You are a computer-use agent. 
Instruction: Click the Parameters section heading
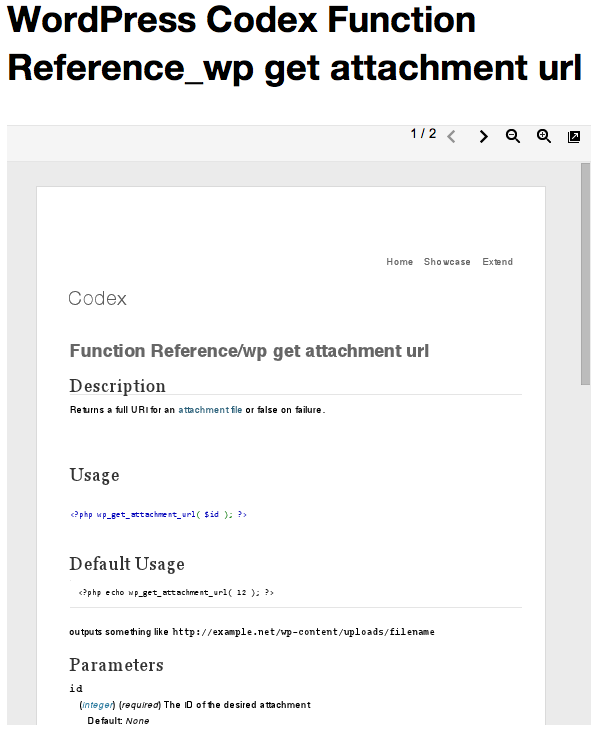(x=116, y=665)
